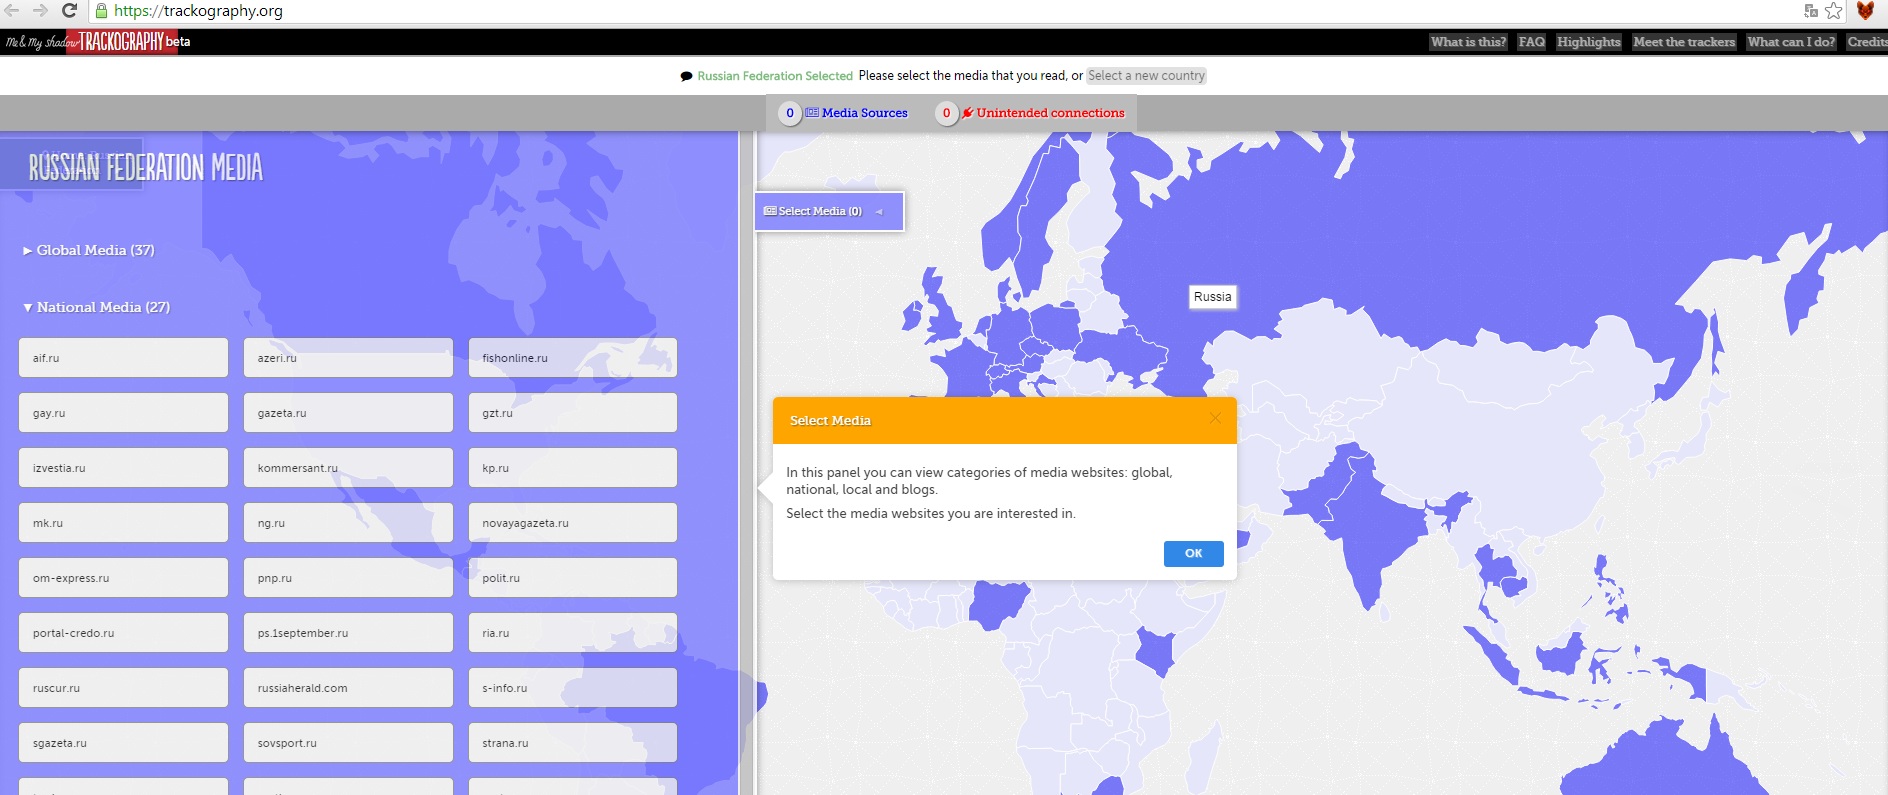Select the fishonline.ru media source
The width and height of the screenshot is (1888, 795).
click(x=573, y=358)
